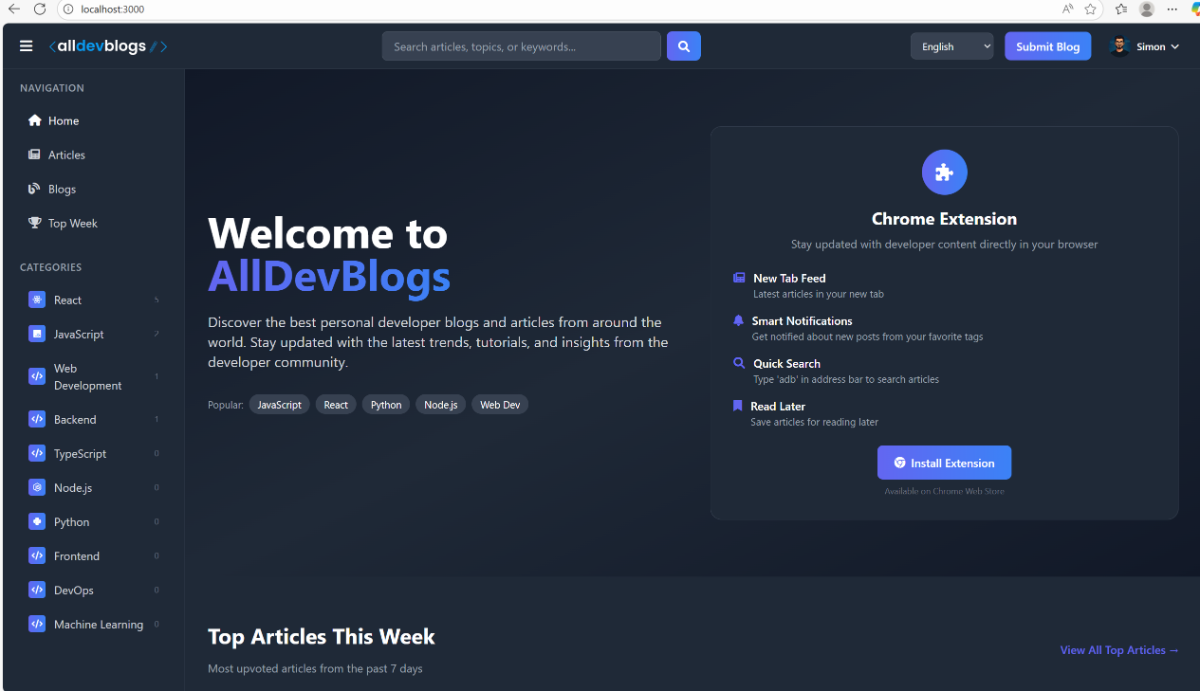Image resolution: width=1200 pixels, height=691 pixels.
Task: Click the Python category icon
Action: point(37,522)
